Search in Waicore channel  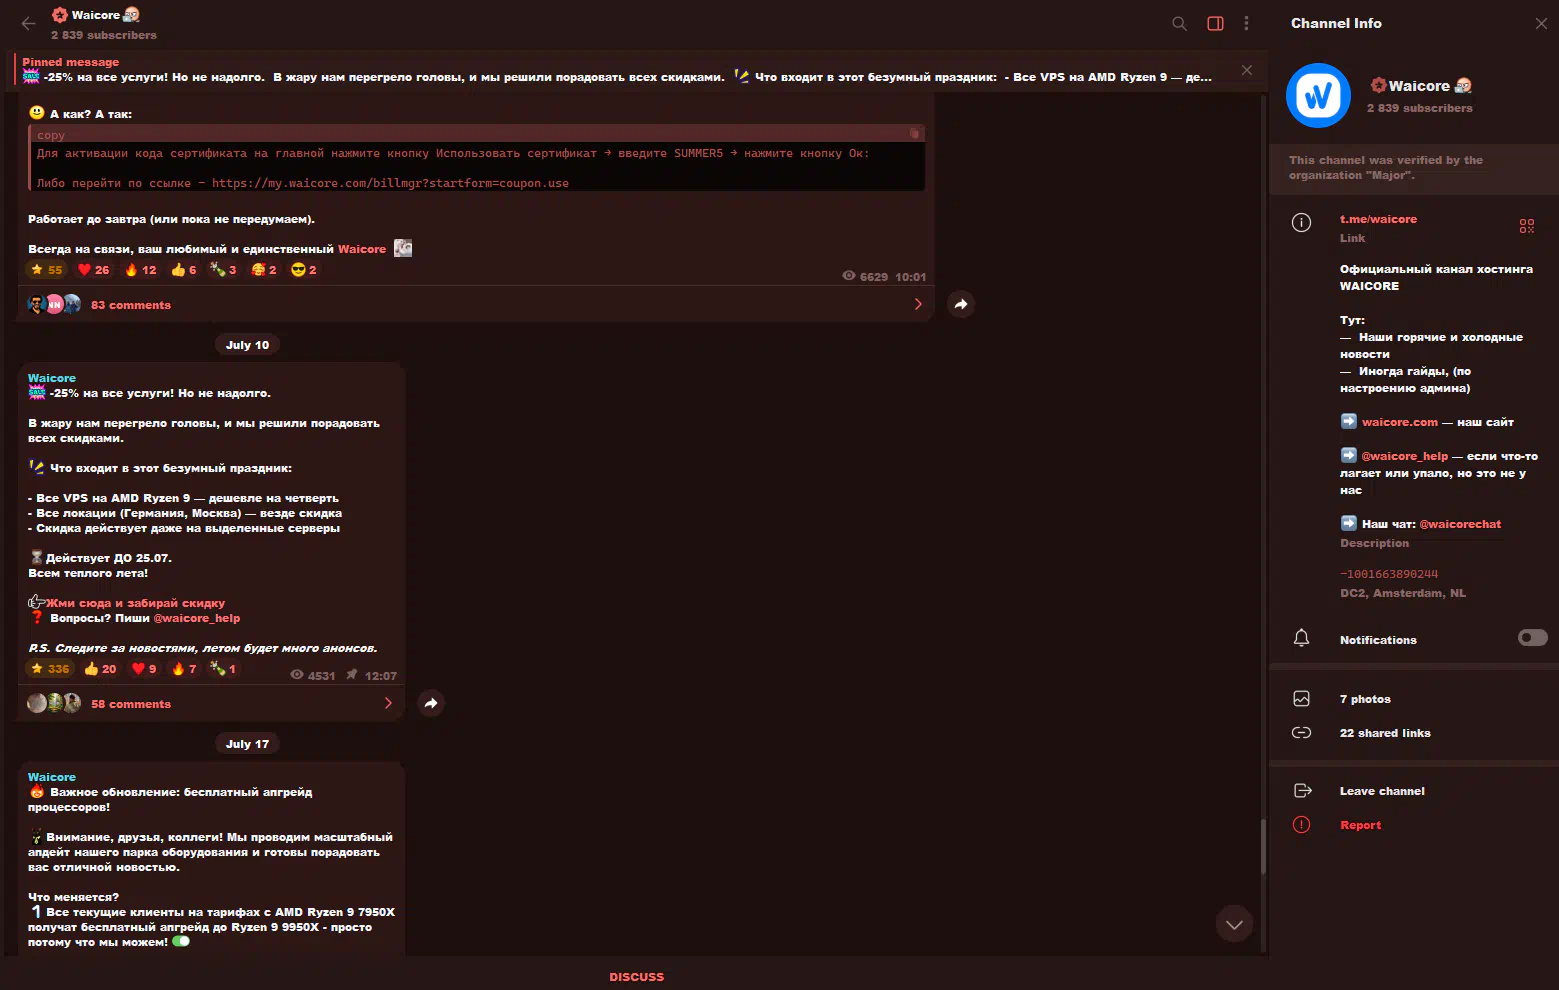point(1180,24)
